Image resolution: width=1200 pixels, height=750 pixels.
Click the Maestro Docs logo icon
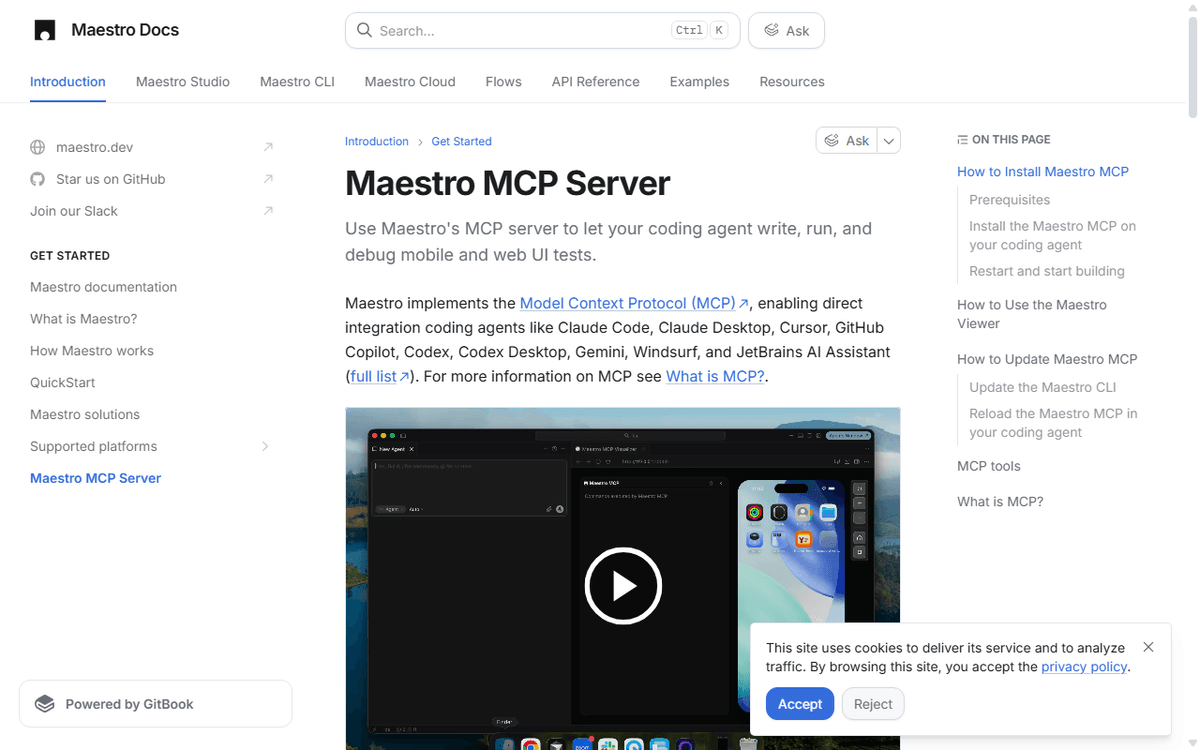click(45, 30)
